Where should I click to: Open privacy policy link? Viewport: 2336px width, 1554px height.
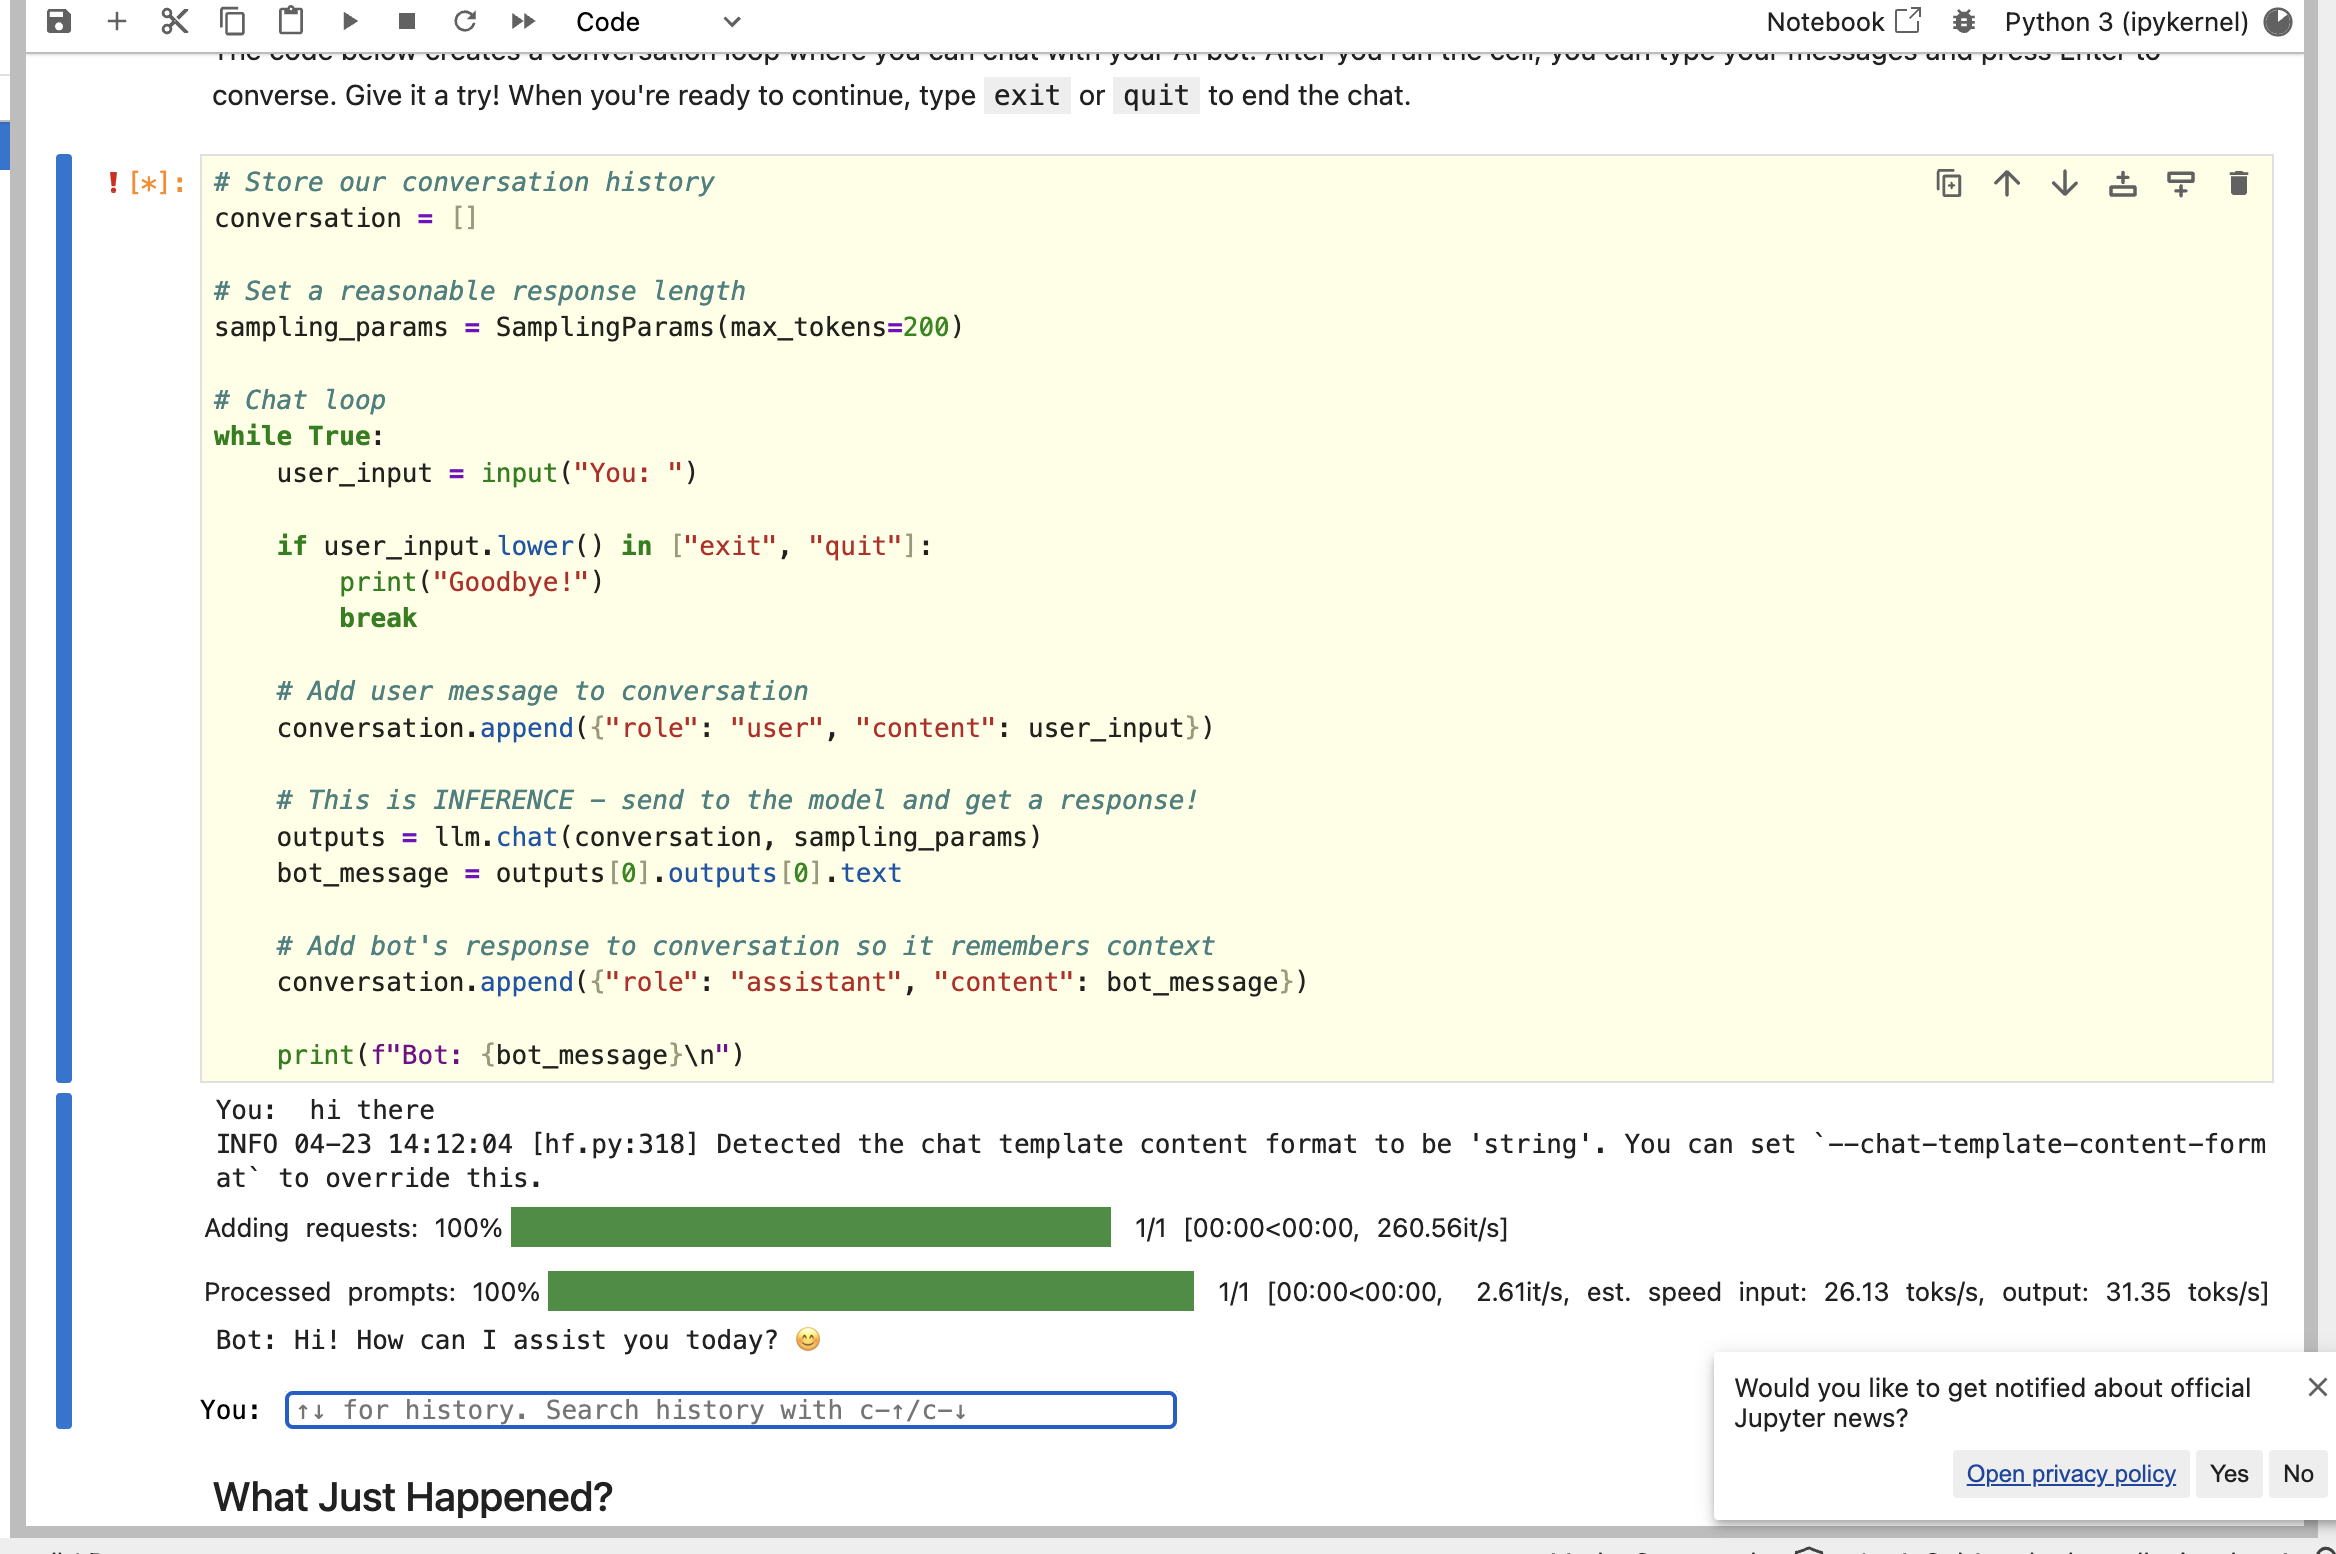pyautogui.click(x=2070, y=1473)
